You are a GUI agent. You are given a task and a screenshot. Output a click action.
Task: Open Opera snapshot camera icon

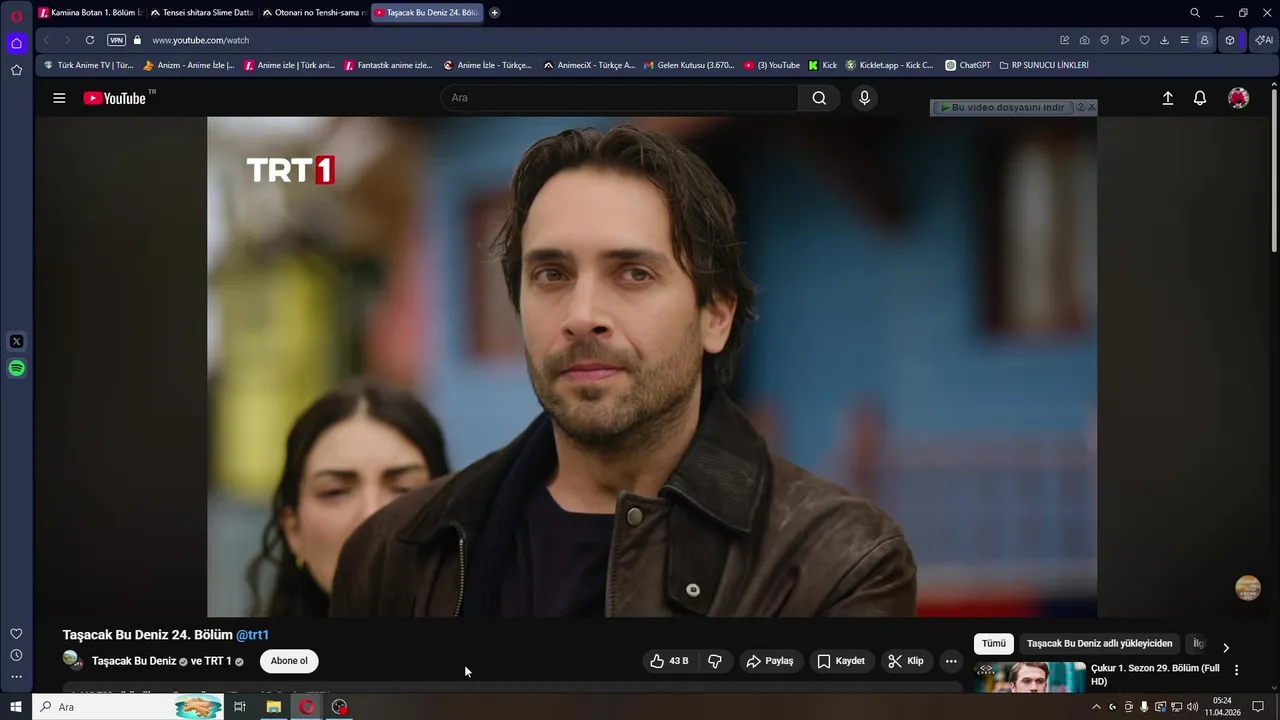(x=1085, y=40)
